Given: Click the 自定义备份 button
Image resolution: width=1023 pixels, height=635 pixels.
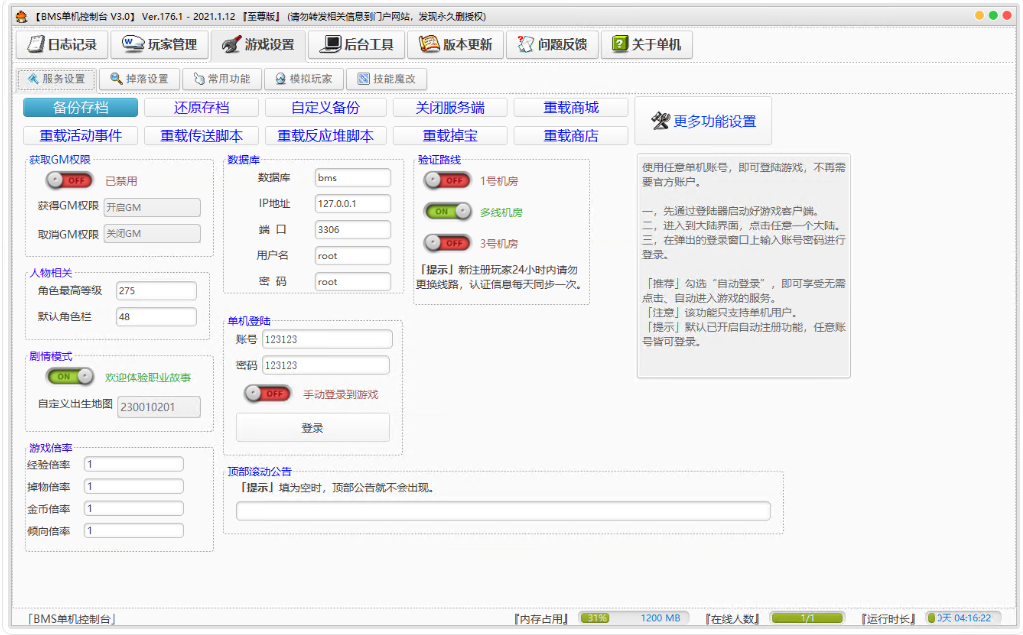Looking at the screenshot, I should point(326,108).
